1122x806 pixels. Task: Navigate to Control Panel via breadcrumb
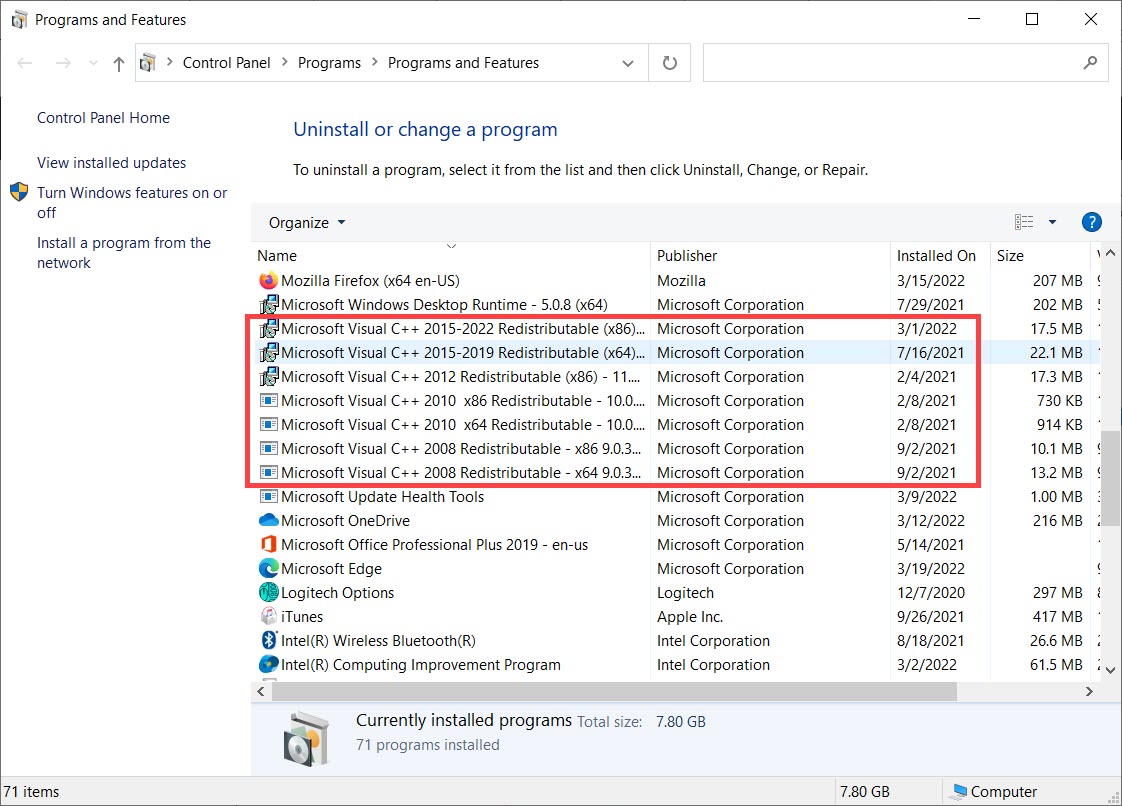click(x=227, y=62)
